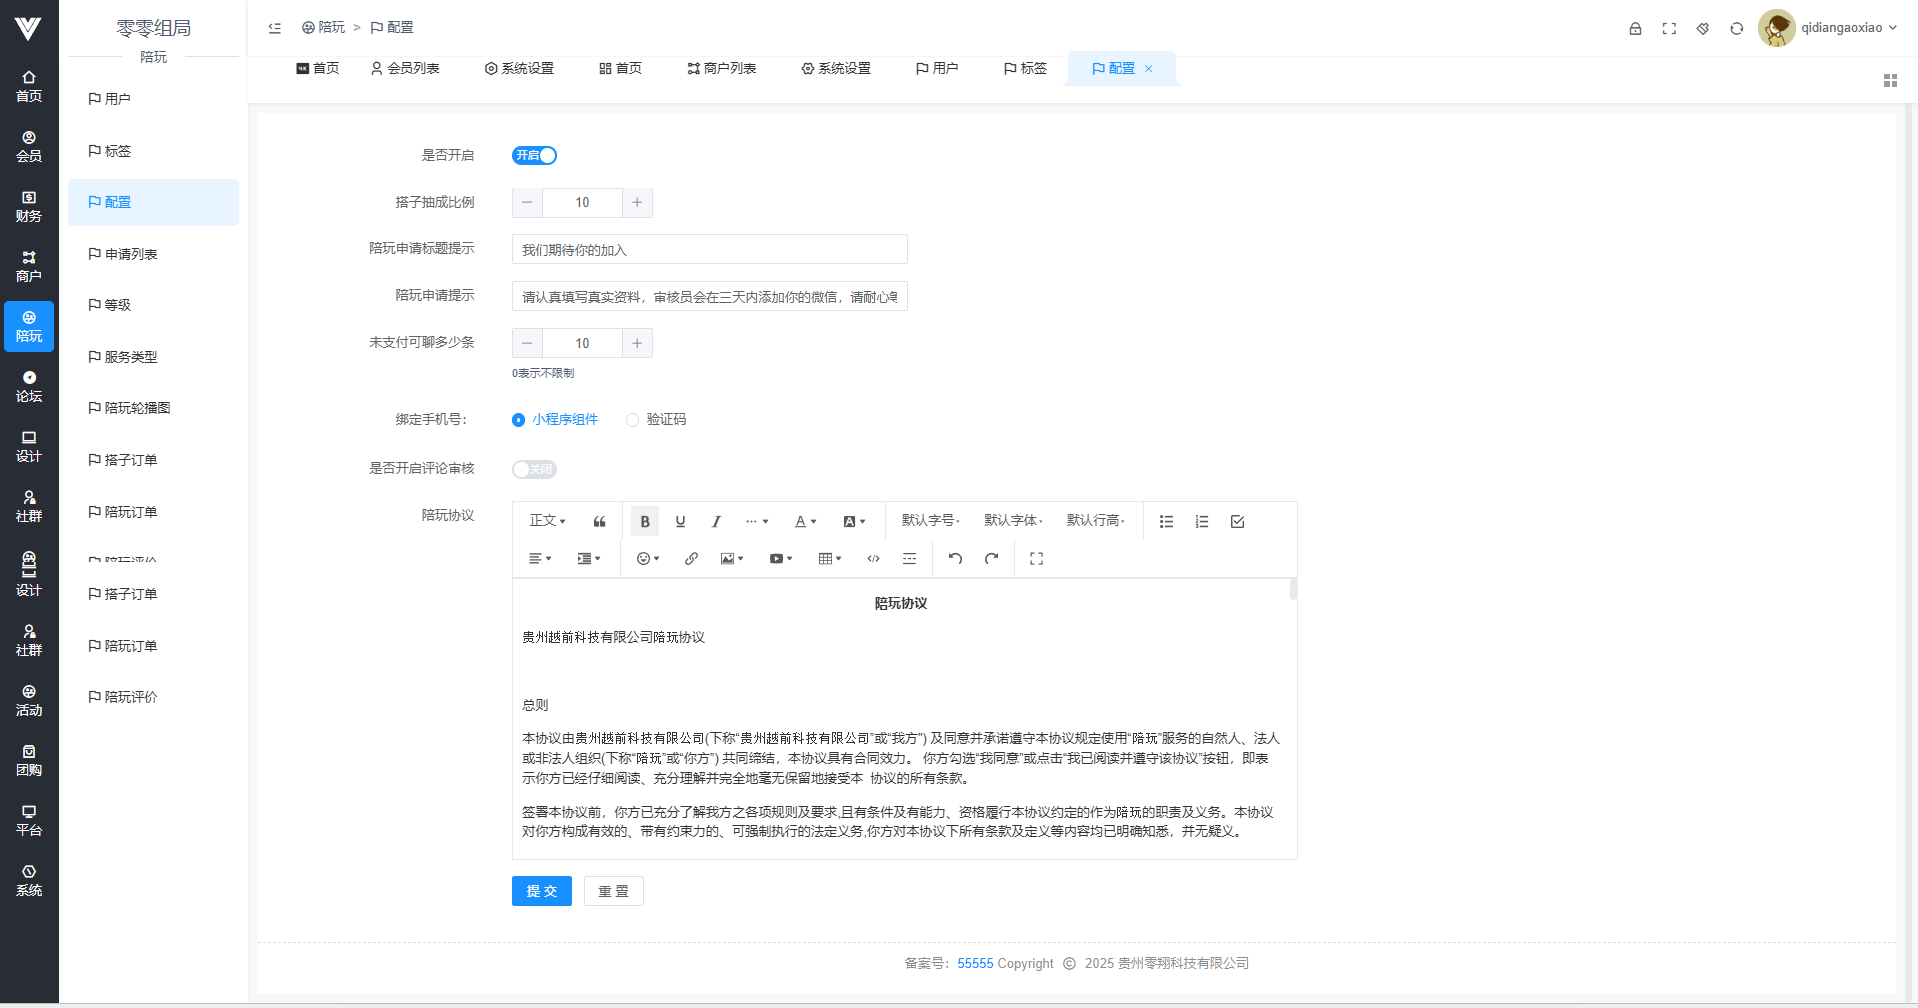Click the 提交 submit button
This screenshot has height=1008, width=1918.
click(541, 891)
